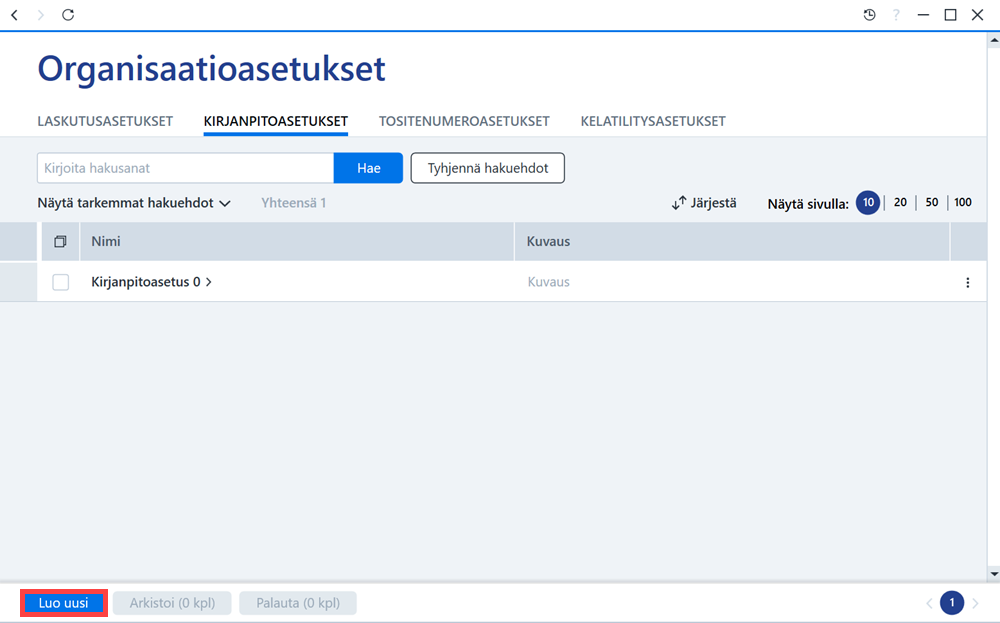1000x623 pixels.
Task: Go back with the left arrow icon
Action: pos(15,15)
